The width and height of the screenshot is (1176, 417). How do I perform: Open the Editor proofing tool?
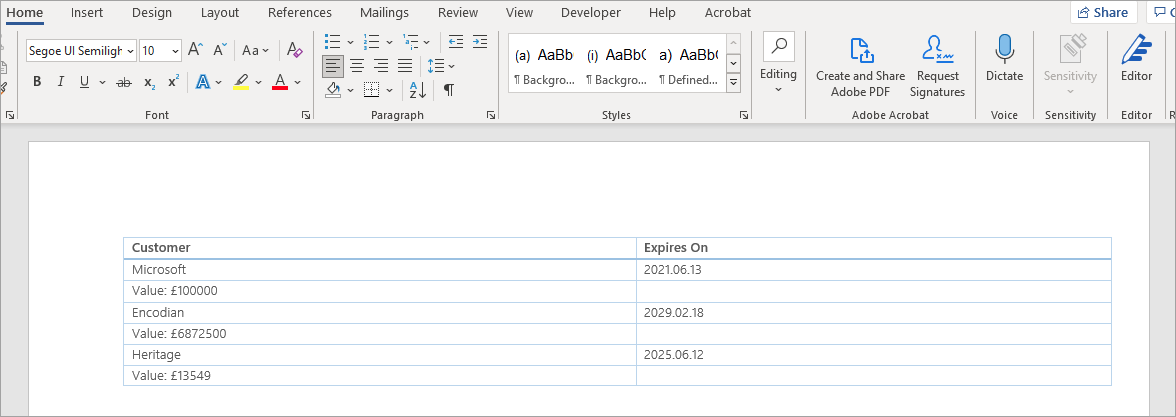pos(1136,58)
